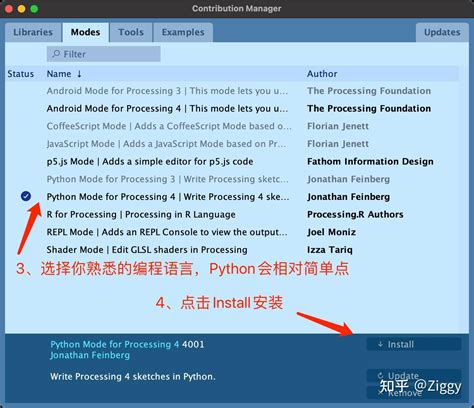Show the Updates tab

442,32
